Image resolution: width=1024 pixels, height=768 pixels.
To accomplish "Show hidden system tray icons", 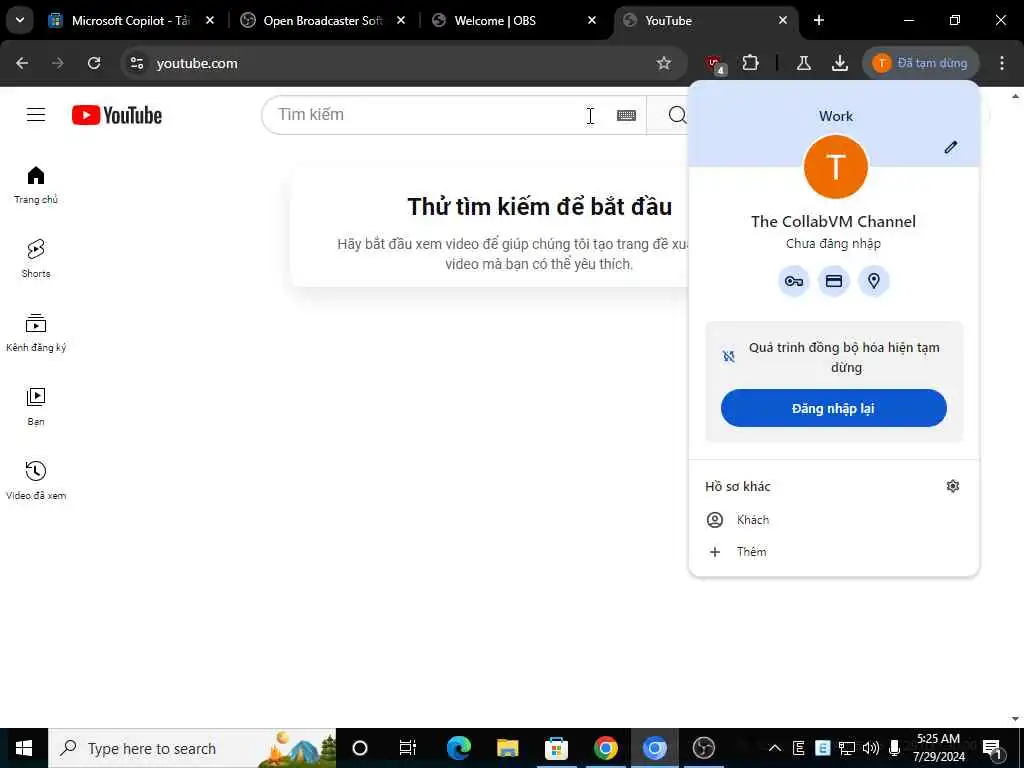I will tap(775, 748).
